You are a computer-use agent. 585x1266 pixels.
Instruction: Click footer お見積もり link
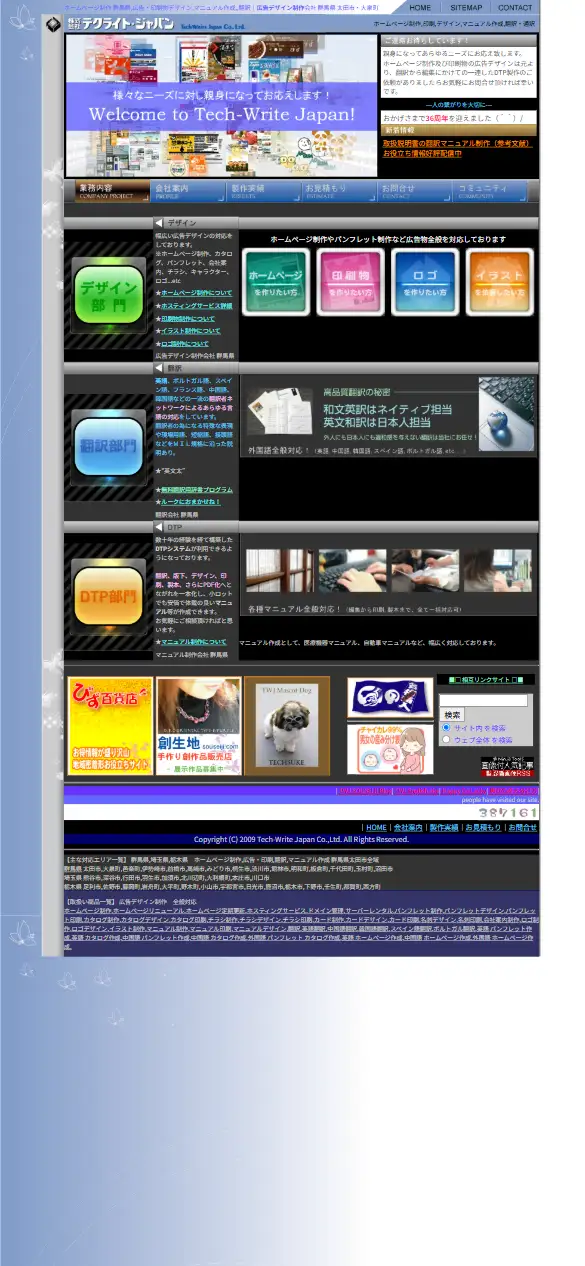point(482,827)
